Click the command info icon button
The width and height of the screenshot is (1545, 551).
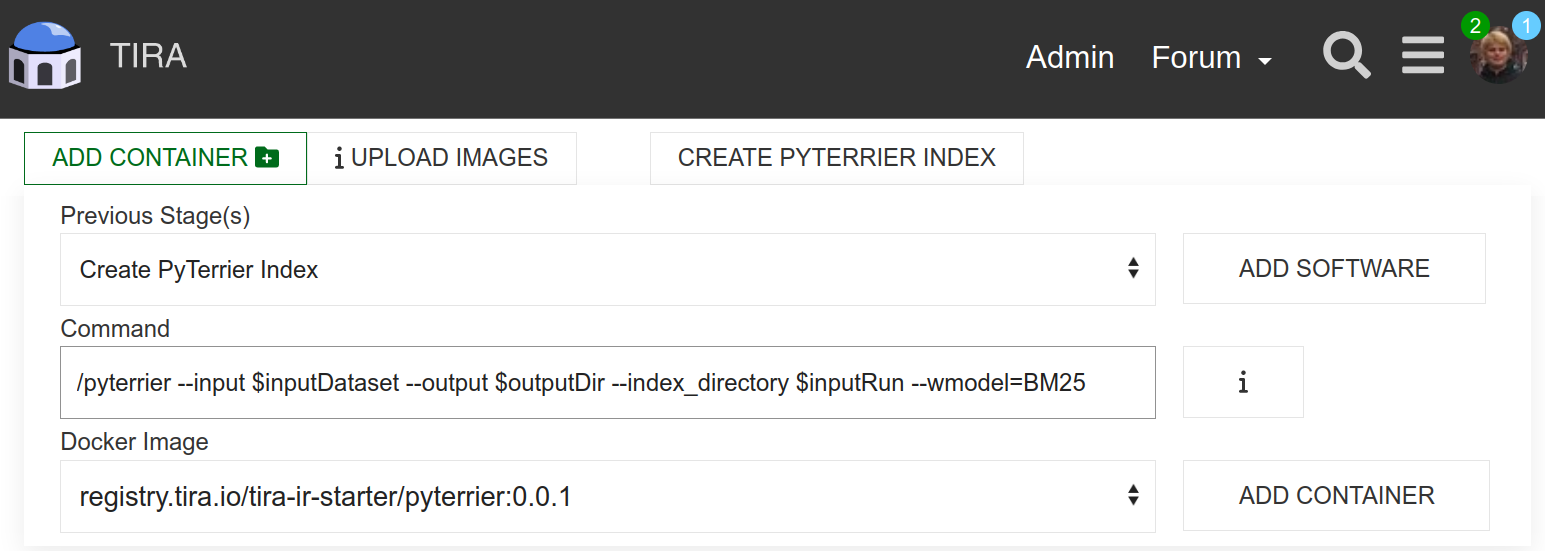coord(1243,382)
